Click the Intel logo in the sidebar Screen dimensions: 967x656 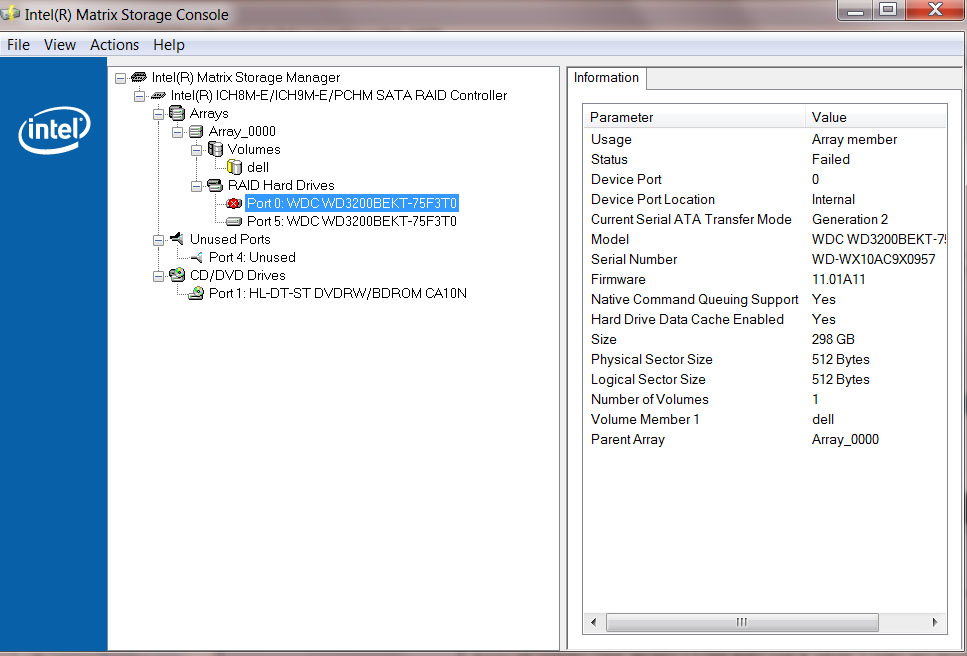click(x=54, y=129)
